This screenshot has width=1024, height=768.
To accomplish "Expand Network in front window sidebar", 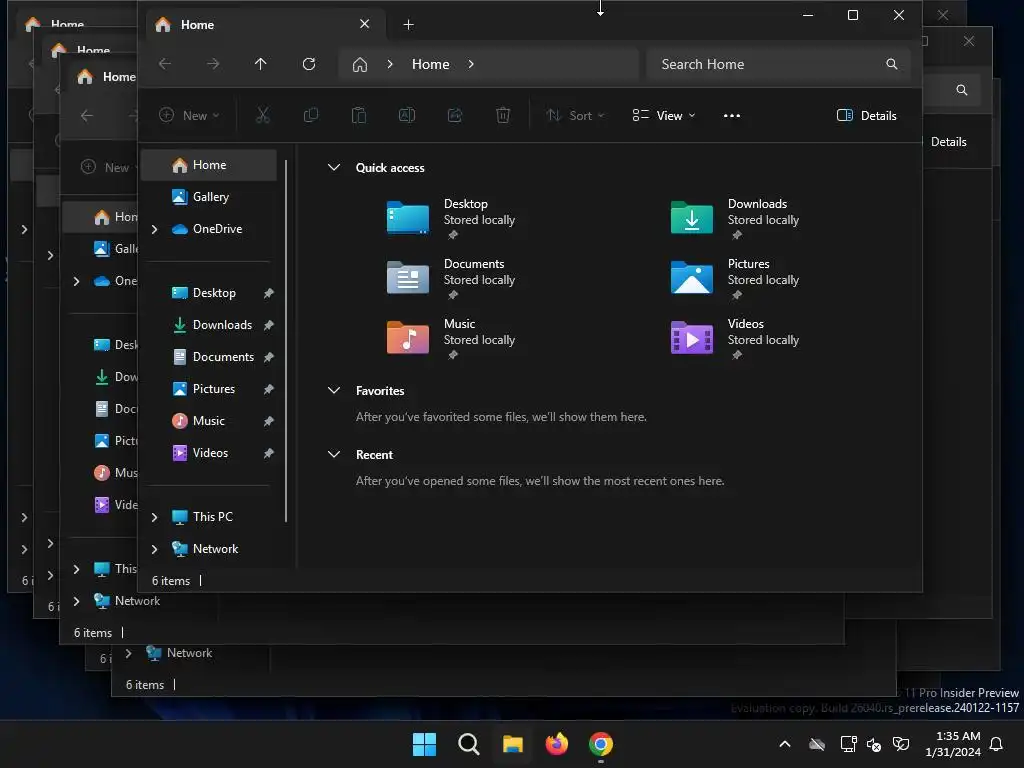I will coord(155,549).
